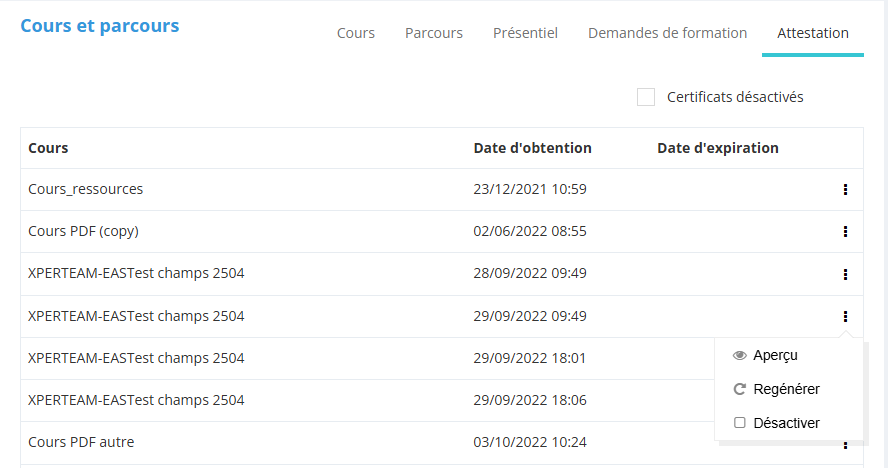Select the Cours_ressources course name
Viewport: 888px width, 468px height.
click(85, 189)
